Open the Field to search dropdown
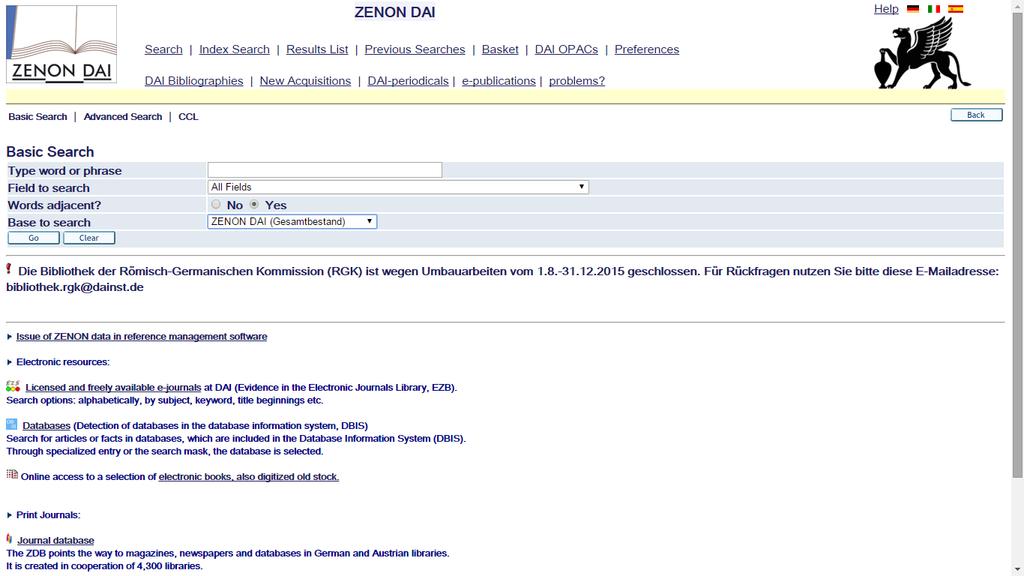This screenshot has width=1024, height=576. coord(398,187)
